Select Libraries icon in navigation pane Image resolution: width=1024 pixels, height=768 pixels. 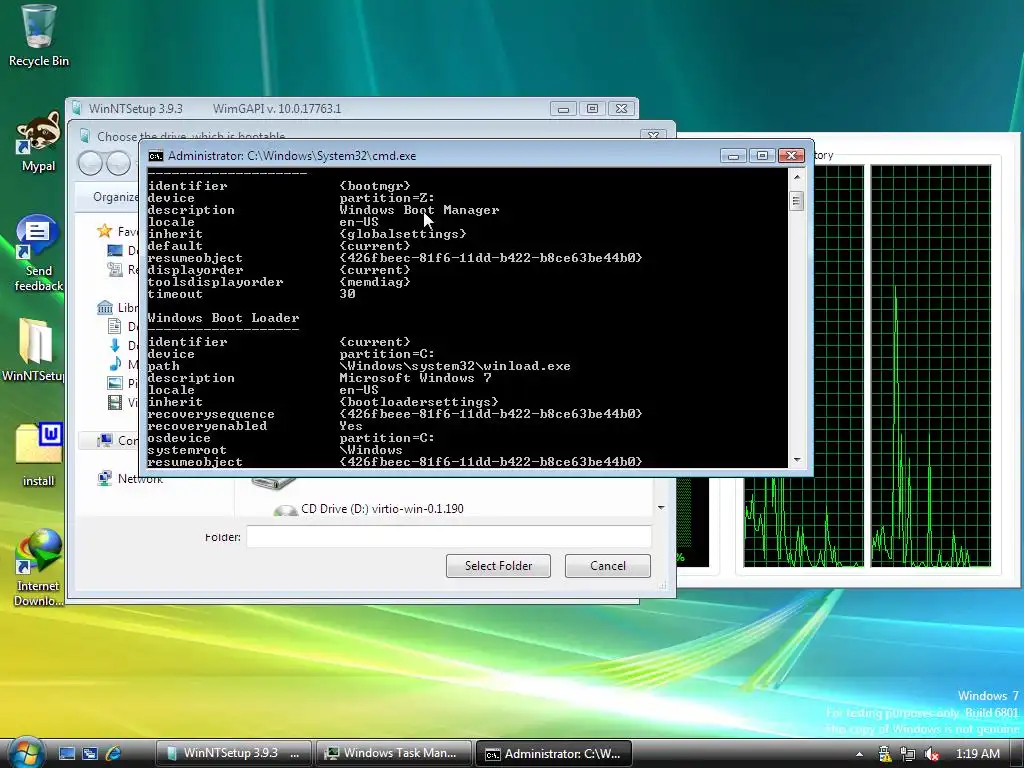104,308
